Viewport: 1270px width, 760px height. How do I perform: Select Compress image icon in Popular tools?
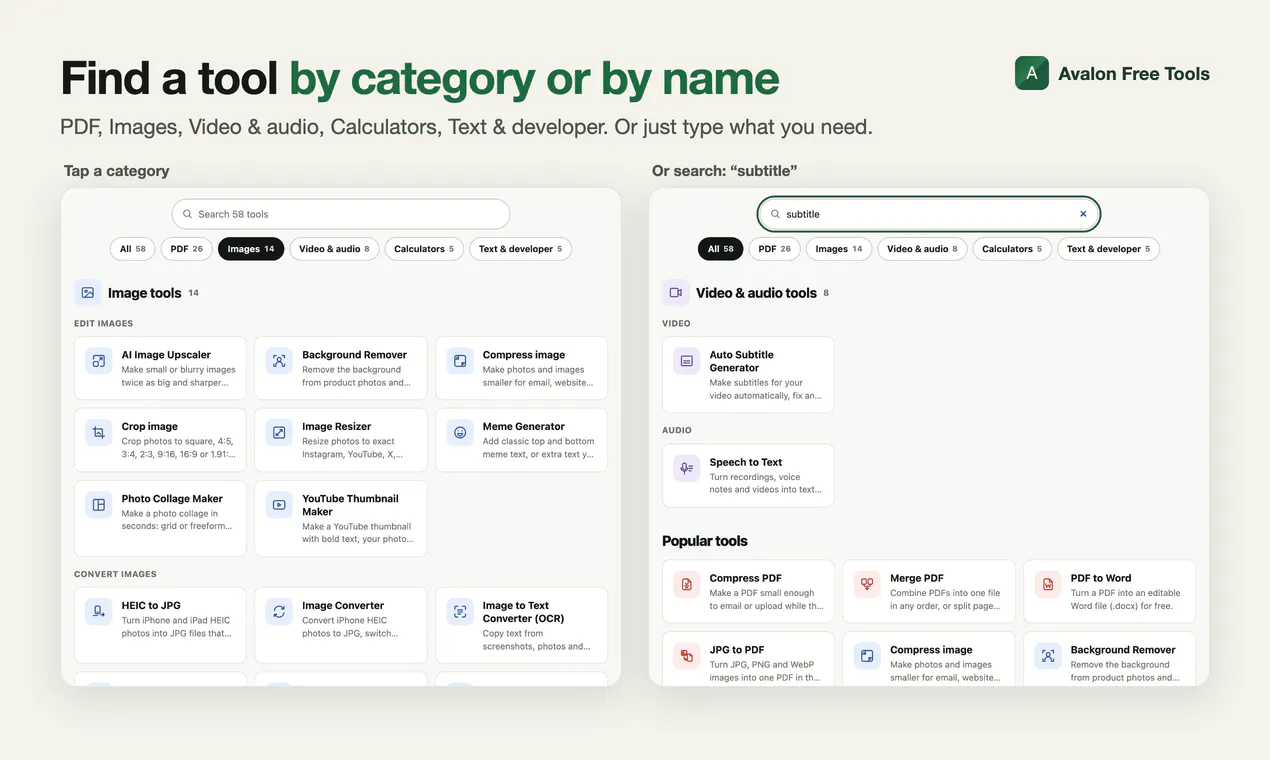pyautogui.click(x=867, y=656)
